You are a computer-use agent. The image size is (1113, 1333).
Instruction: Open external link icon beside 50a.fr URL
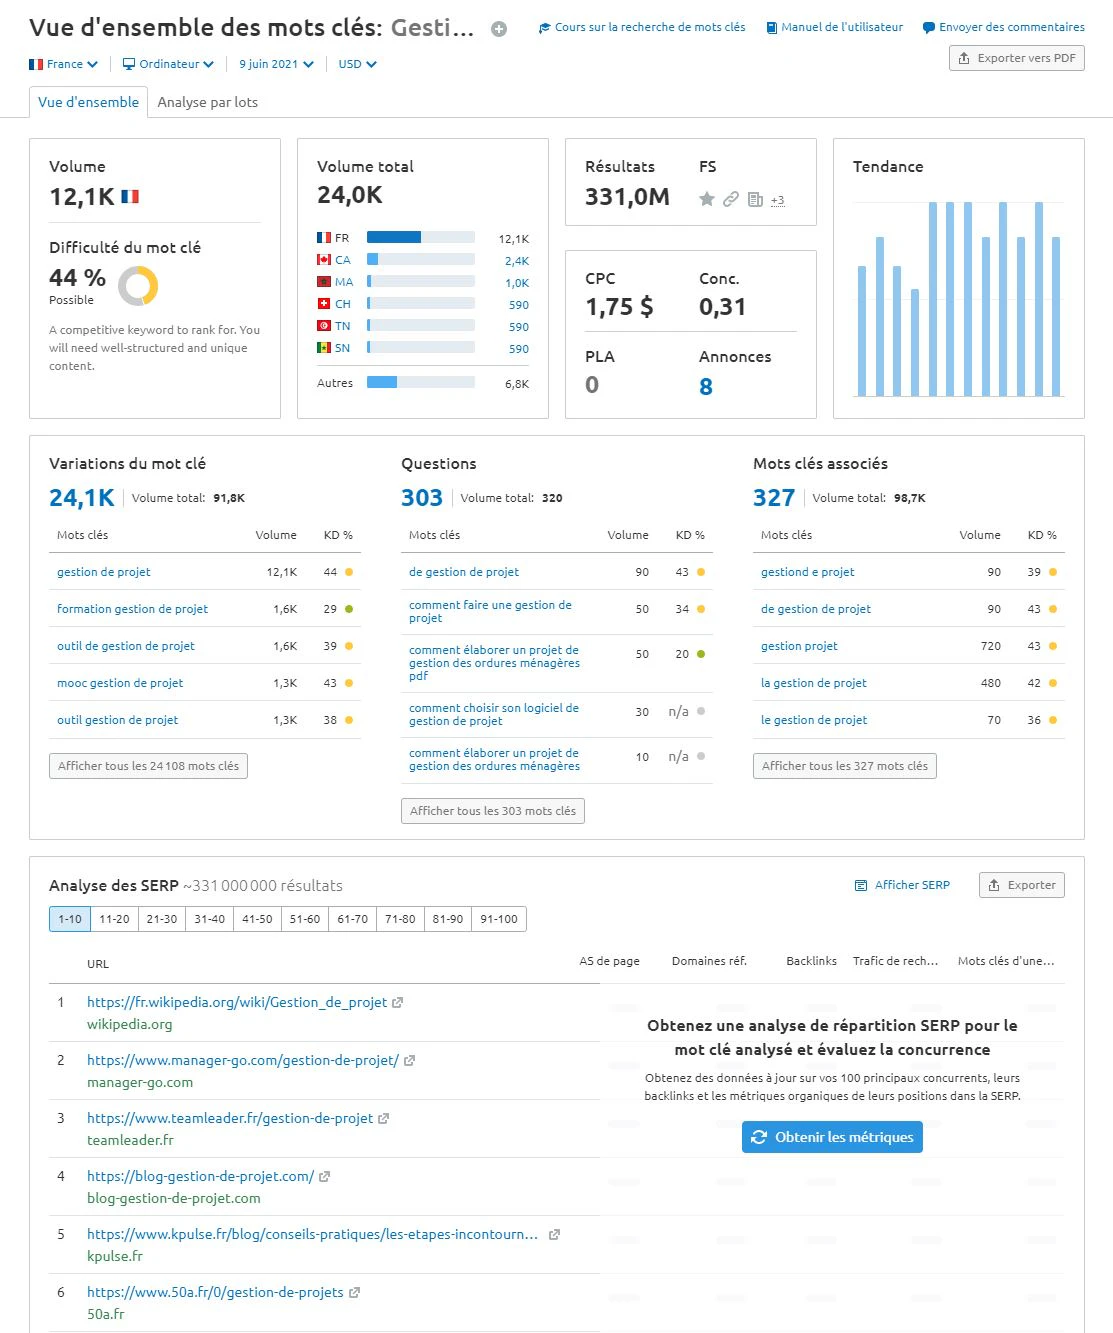coord(354,1292)
